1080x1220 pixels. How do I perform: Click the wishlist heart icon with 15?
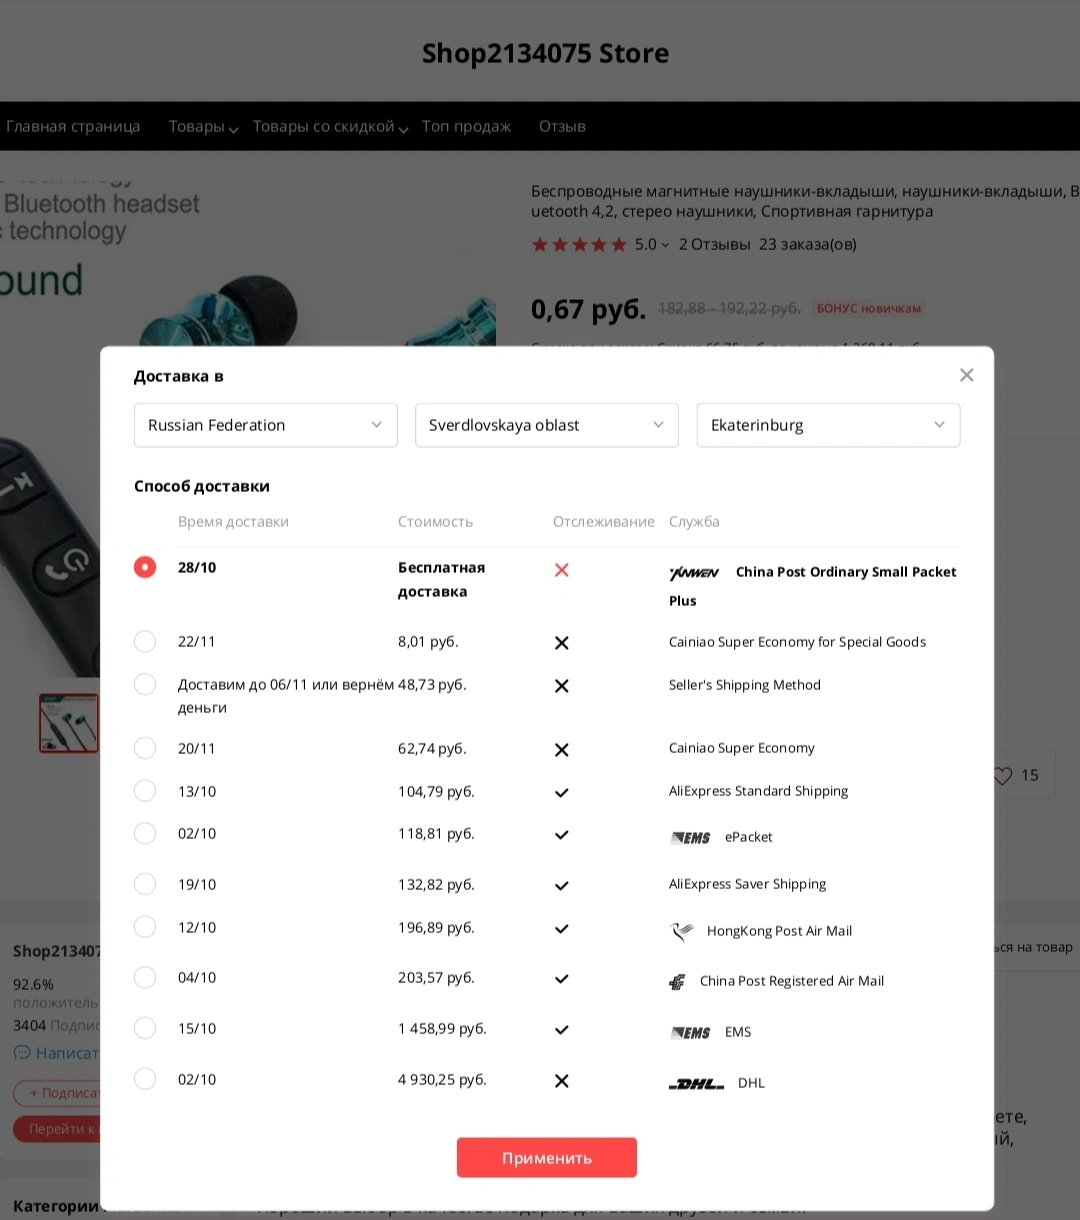pos(1003,776)
